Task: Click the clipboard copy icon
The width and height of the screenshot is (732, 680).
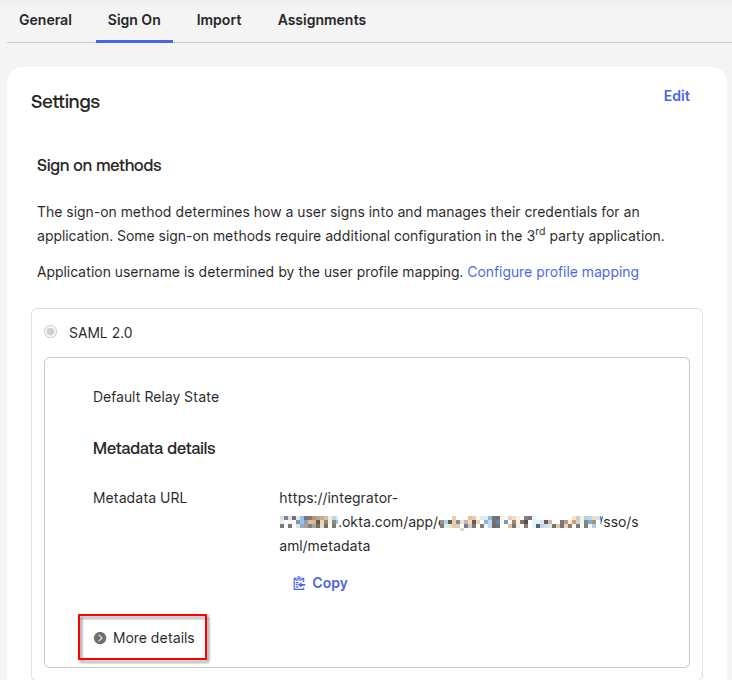Action: (299, 583)
